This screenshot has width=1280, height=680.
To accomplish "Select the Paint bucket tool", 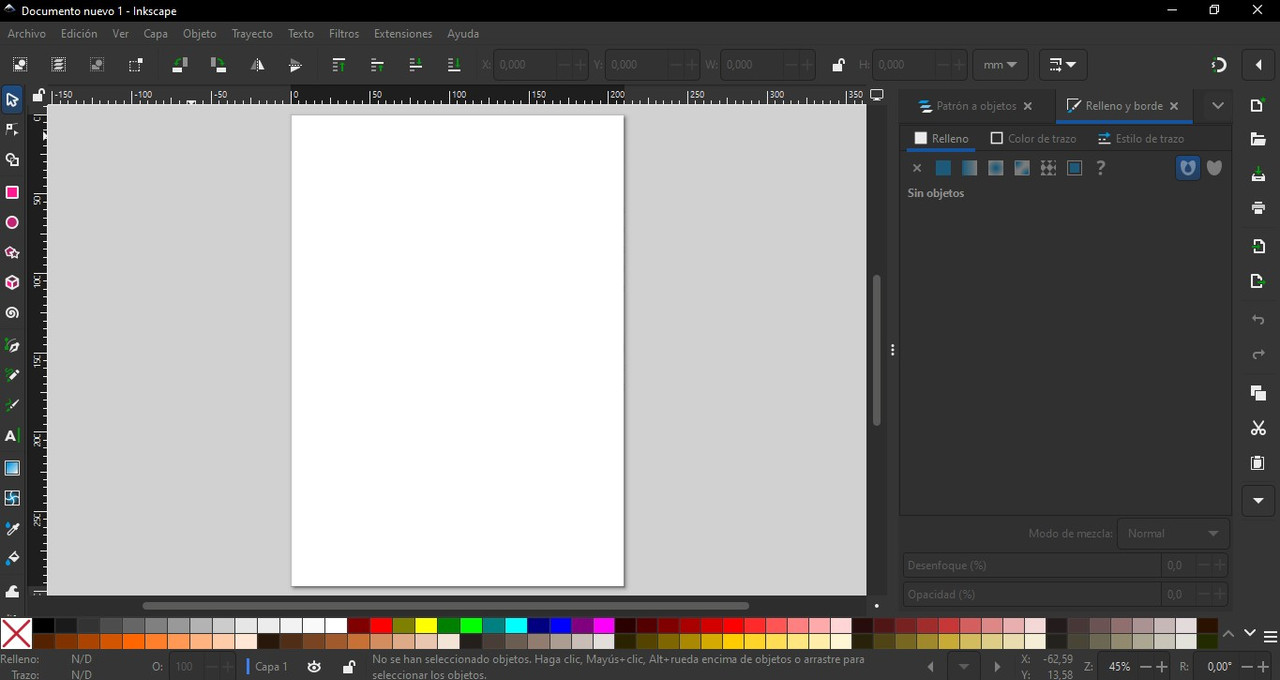I will (x=12, y=558).
